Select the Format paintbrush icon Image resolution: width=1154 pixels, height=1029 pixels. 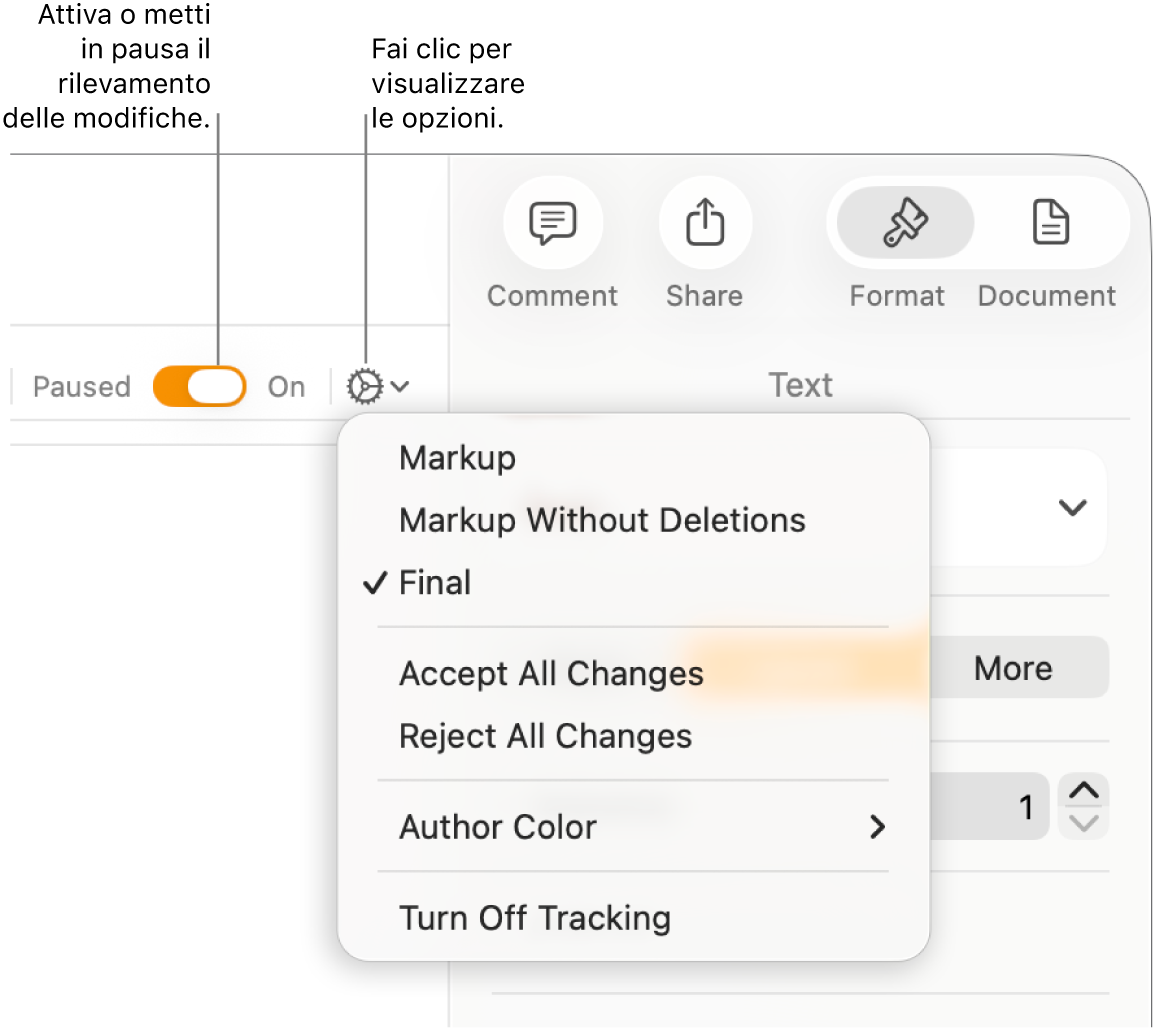[x=904, y=222]
